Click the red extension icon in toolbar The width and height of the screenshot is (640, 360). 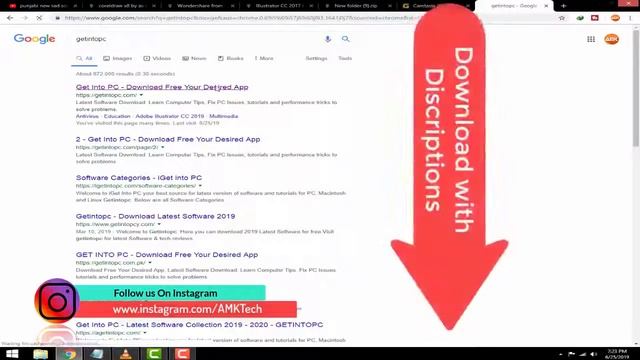point(595,18)
